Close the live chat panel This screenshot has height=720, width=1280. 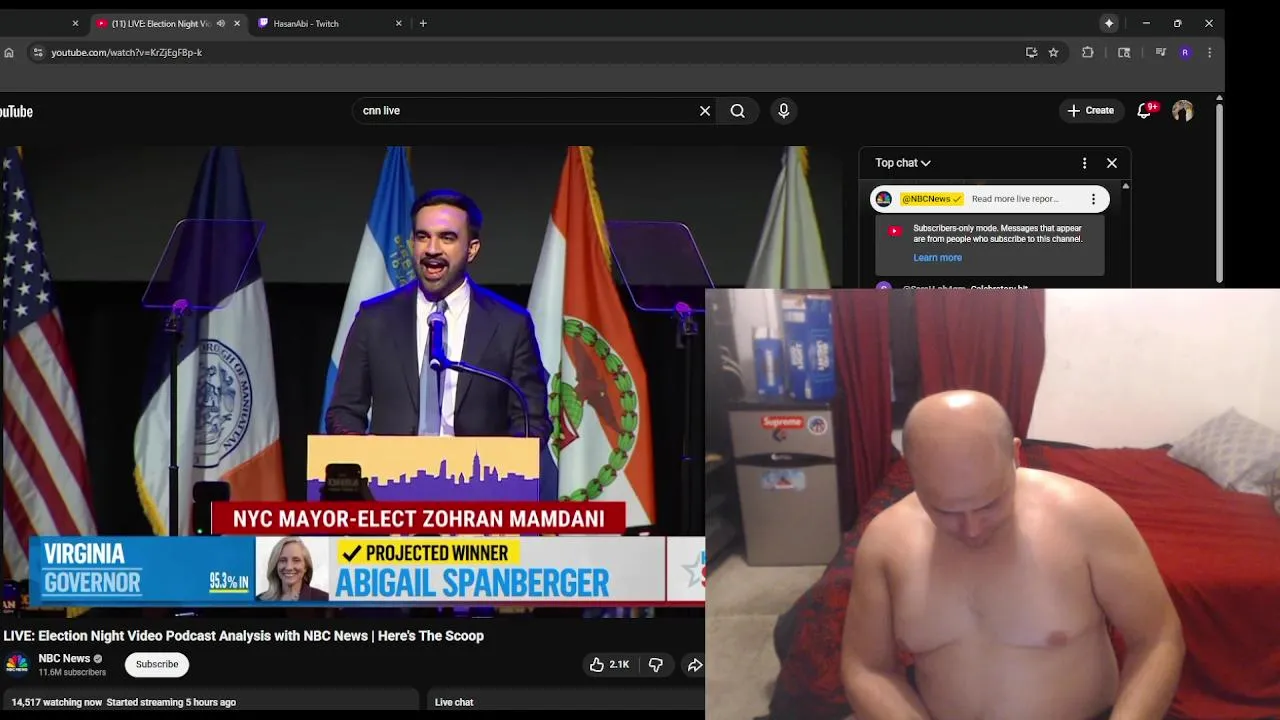coord(1112,163)
